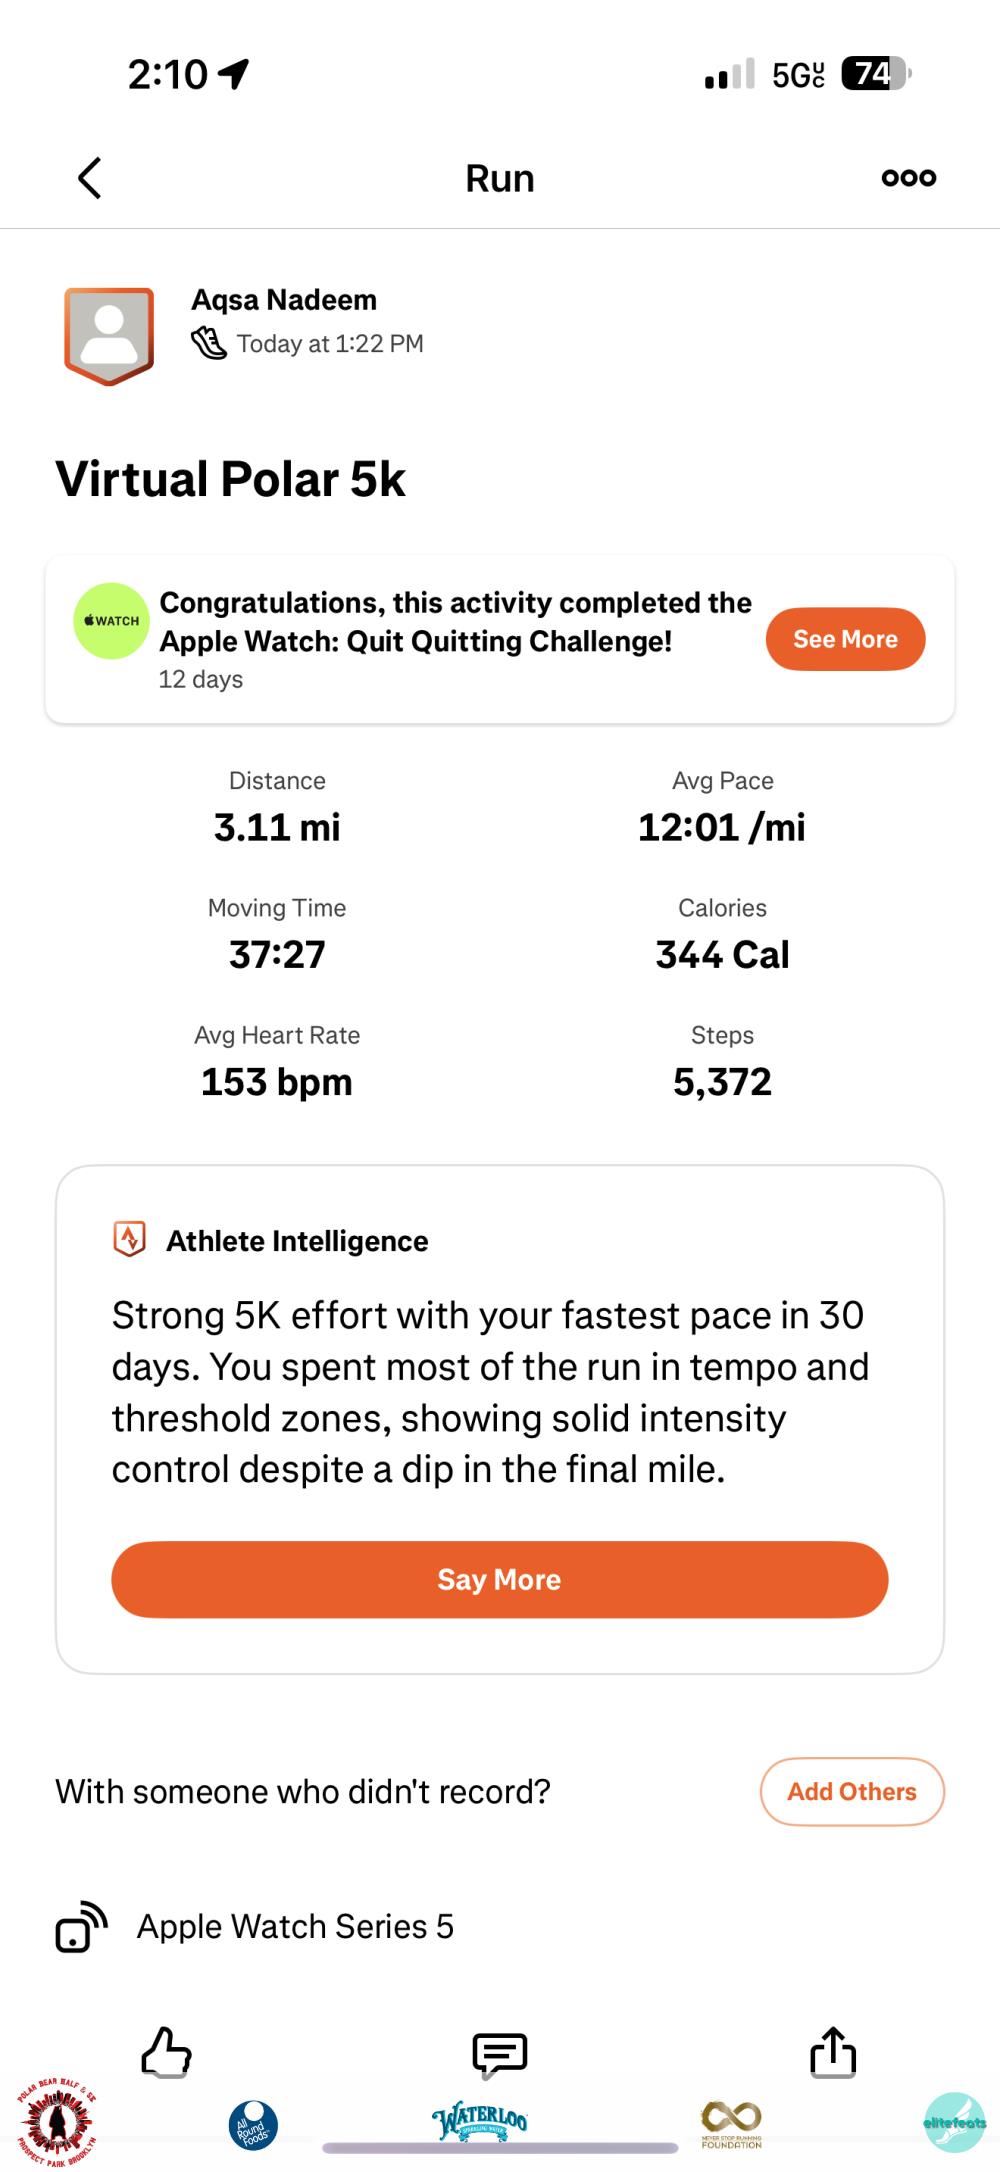
Task: Select the Virtual Polar 5k activity title
Action: (231, 479)
